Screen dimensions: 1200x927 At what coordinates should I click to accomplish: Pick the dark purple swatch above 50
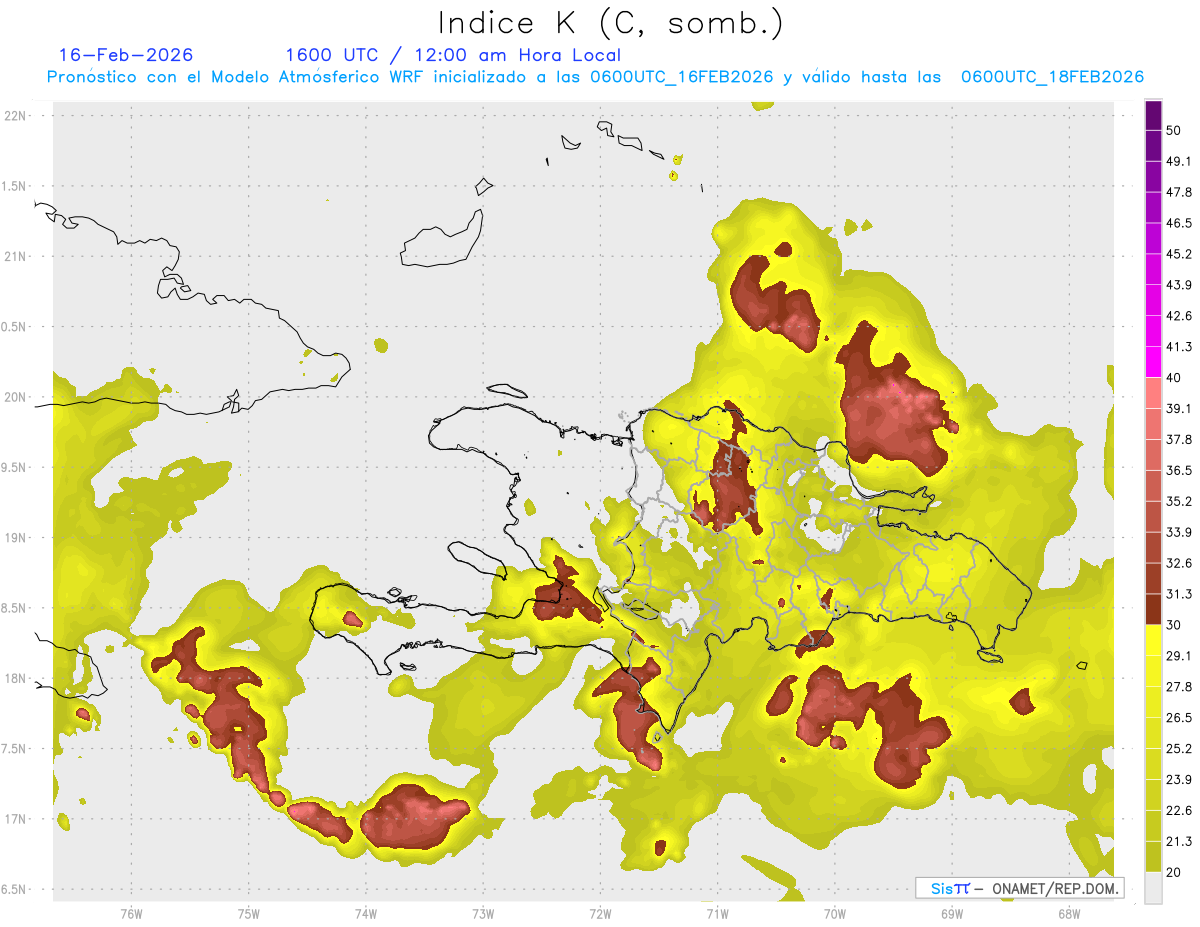[x=1153, y=115]
